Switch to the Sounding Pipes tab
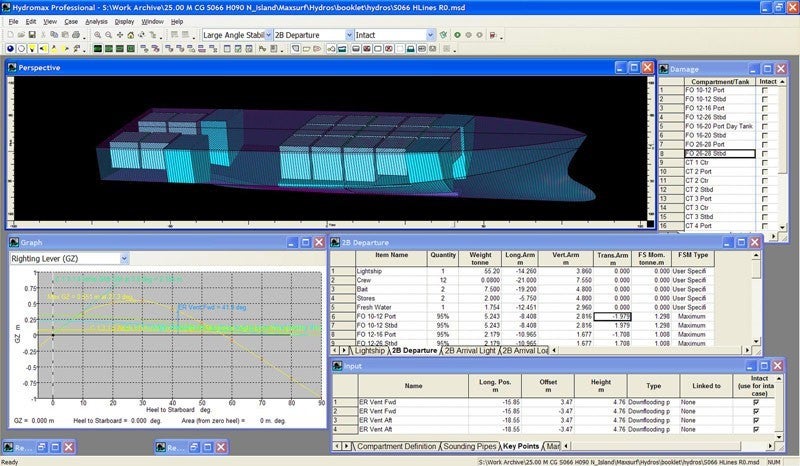The height and width of the screenshot is (466, 800). (x=469, y=446)
